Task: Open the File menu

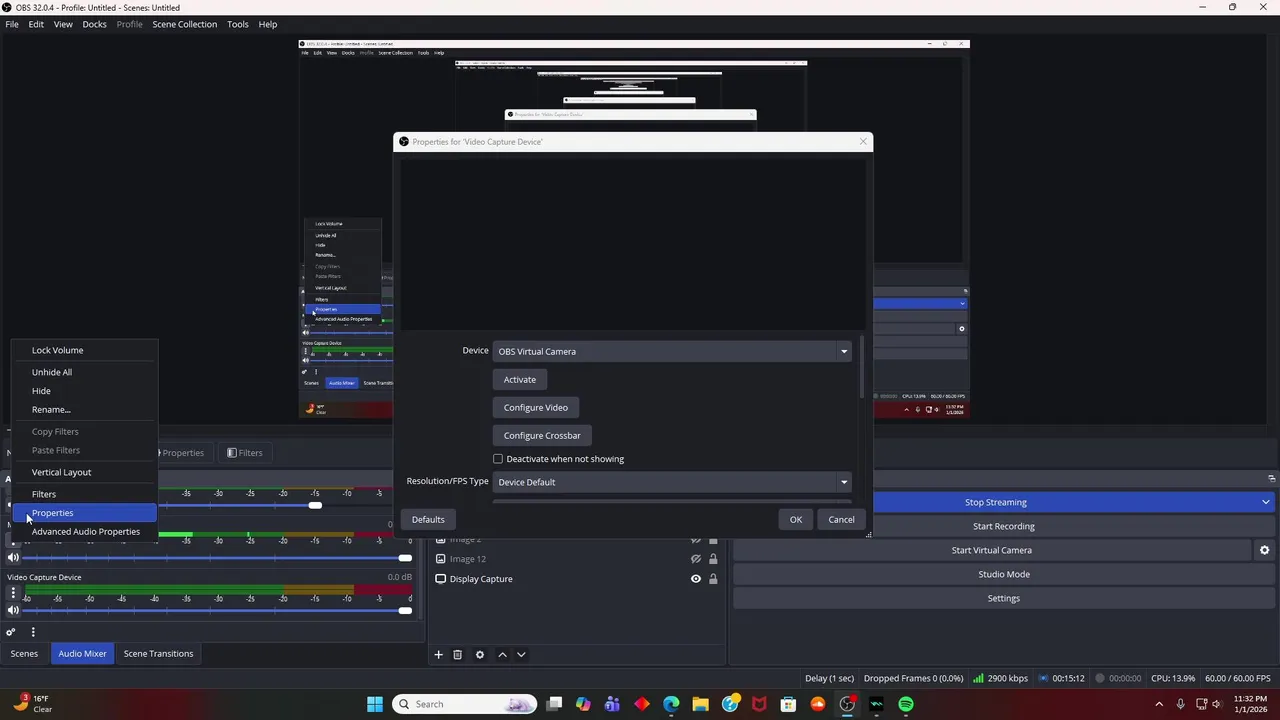Action: click(12, 24)
